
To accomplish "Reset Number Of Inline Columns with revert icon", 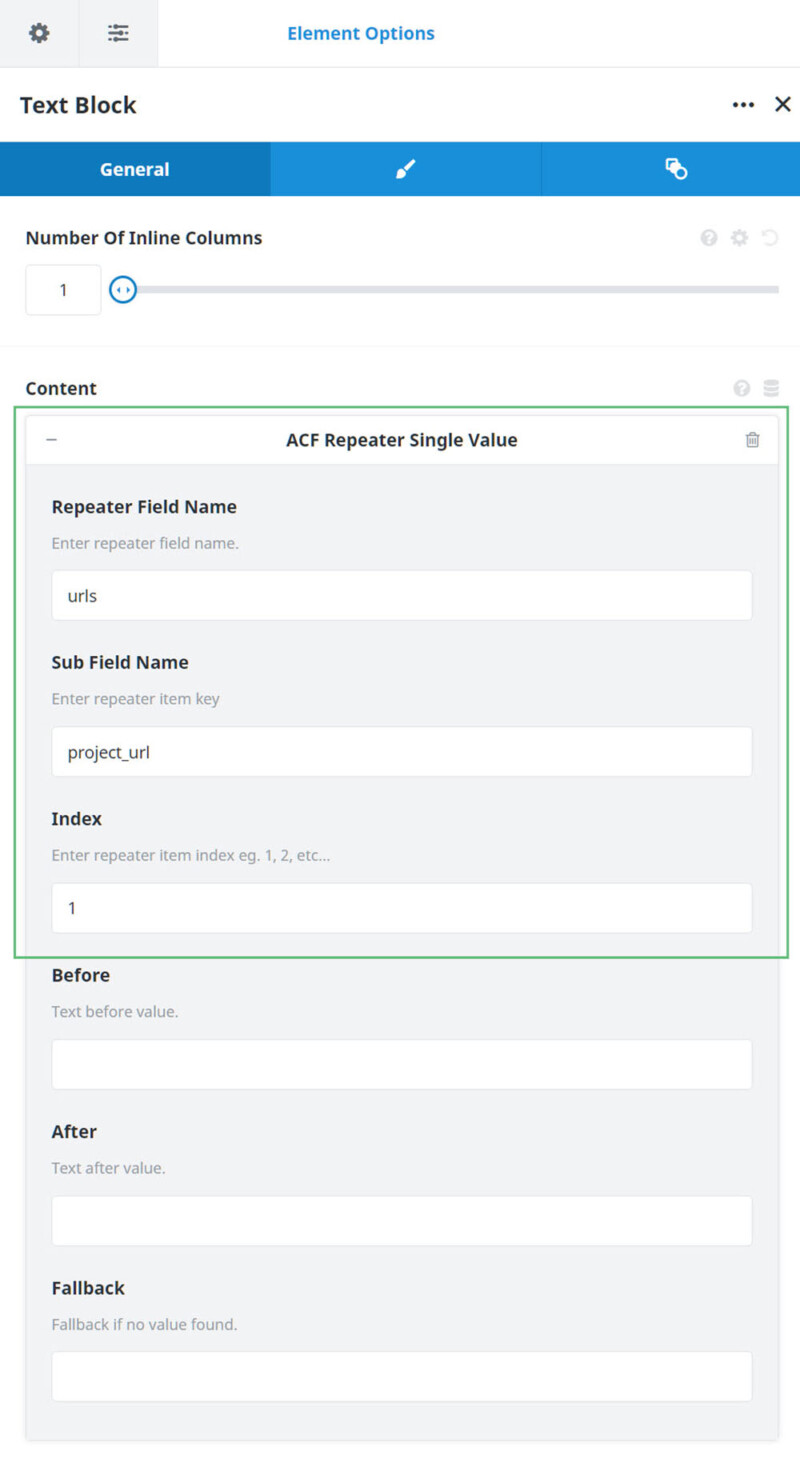I will coord(768,238).
